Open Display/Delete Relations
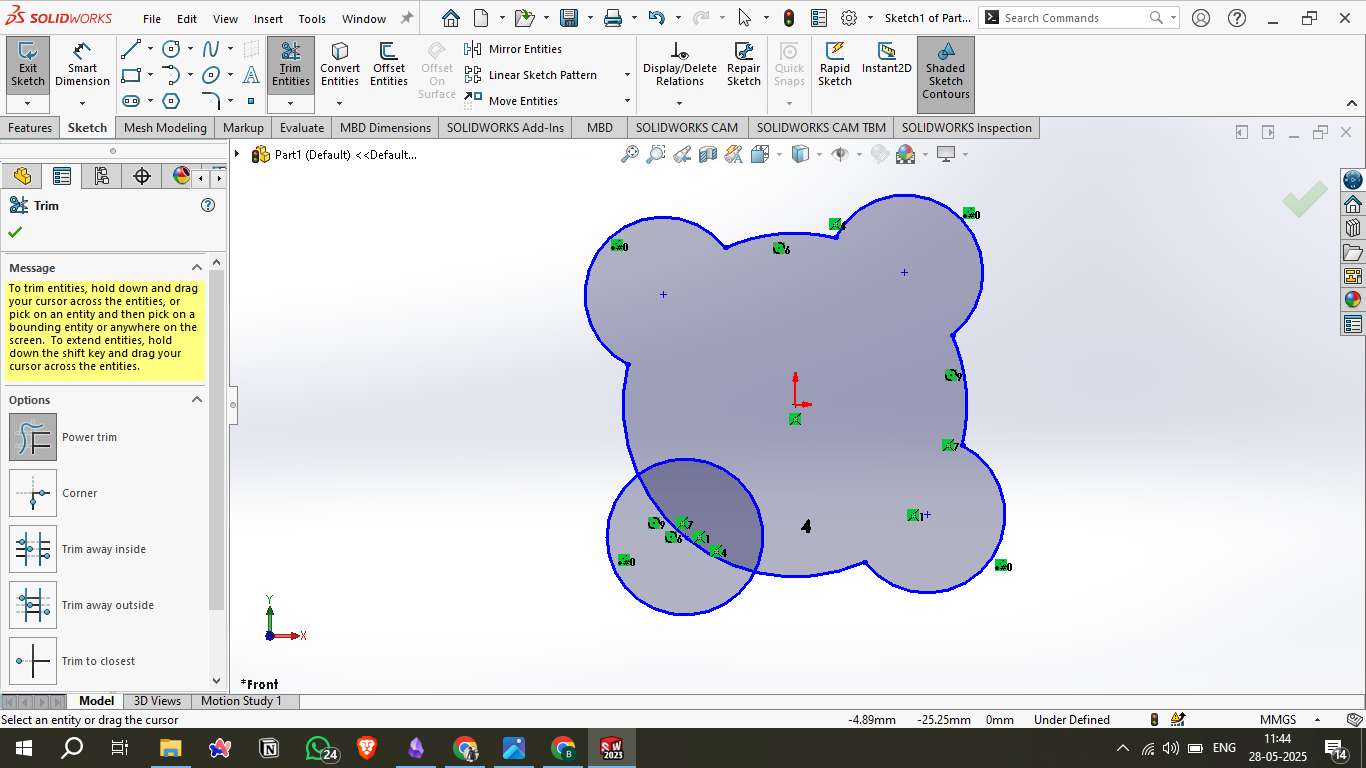1366x768 pixels. 680,64
